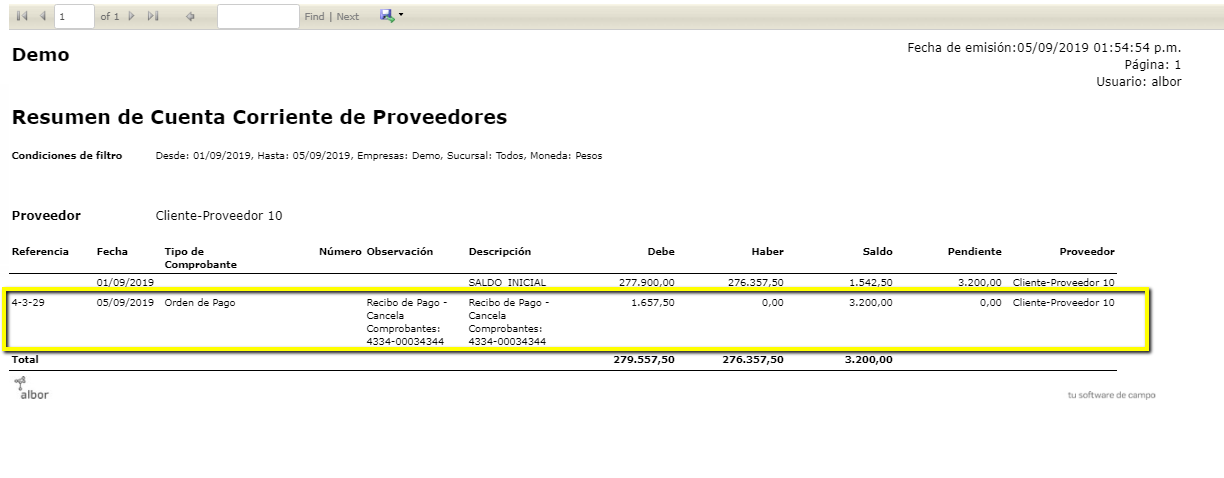Click the Proveedor column header at right
1224x478 pixels.
pyautogui.click(x=1087, y=251)
